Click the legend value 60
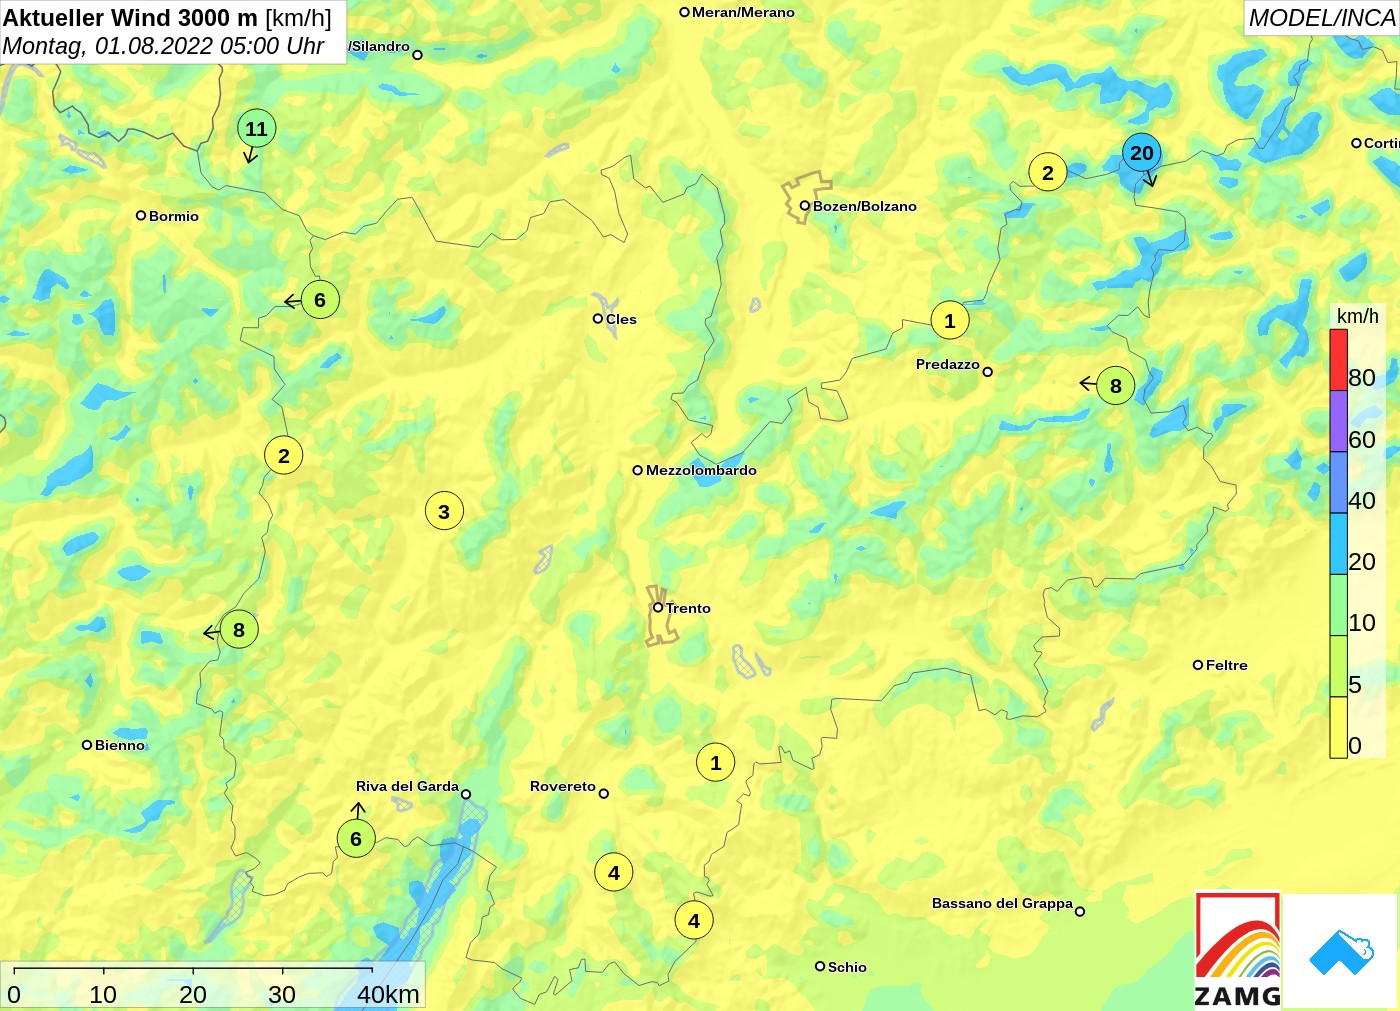 [1362, 440]
